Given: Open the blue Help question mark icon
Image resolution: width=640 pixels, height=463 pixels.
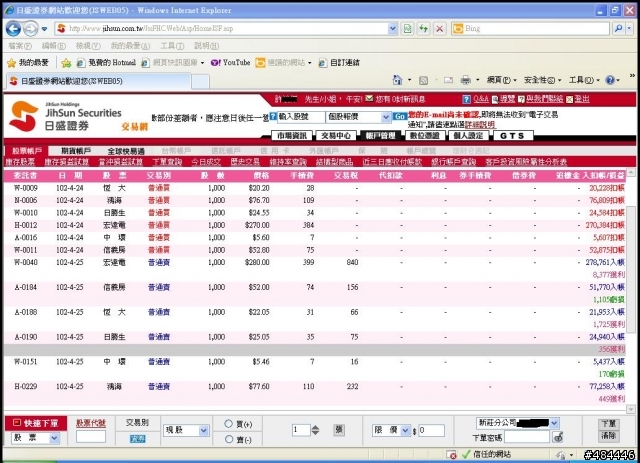Looking at the screenshot, I should click(x=610, y=80).
